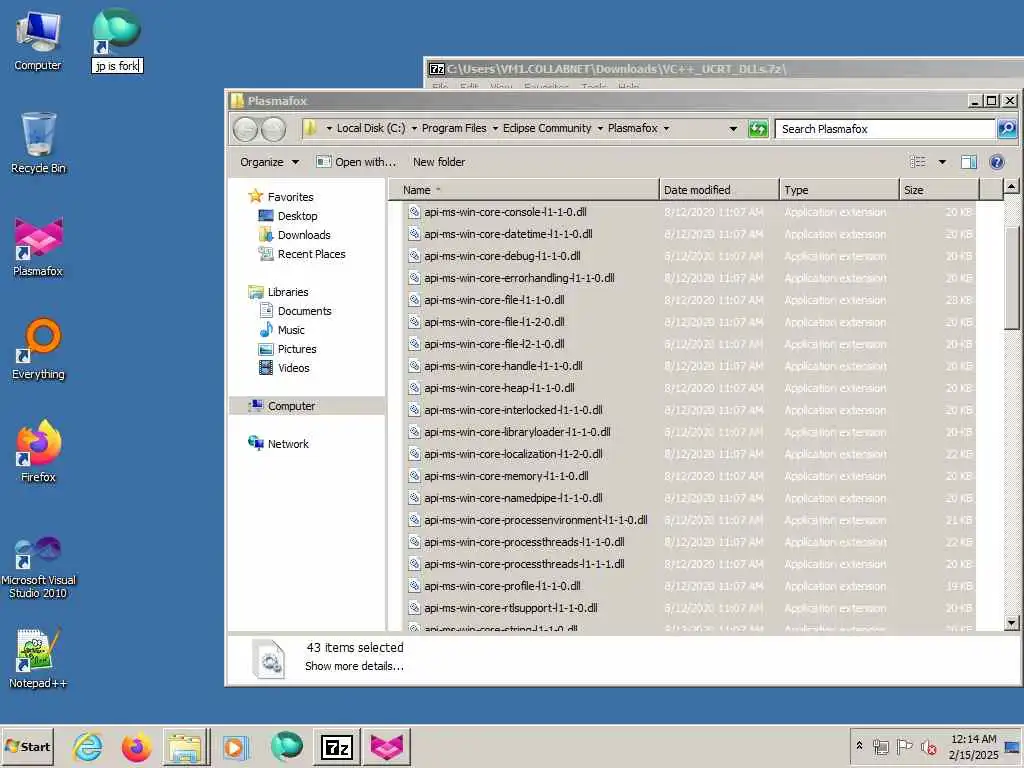
Task: Sort by the Date modified column
Action: [719, 190]
